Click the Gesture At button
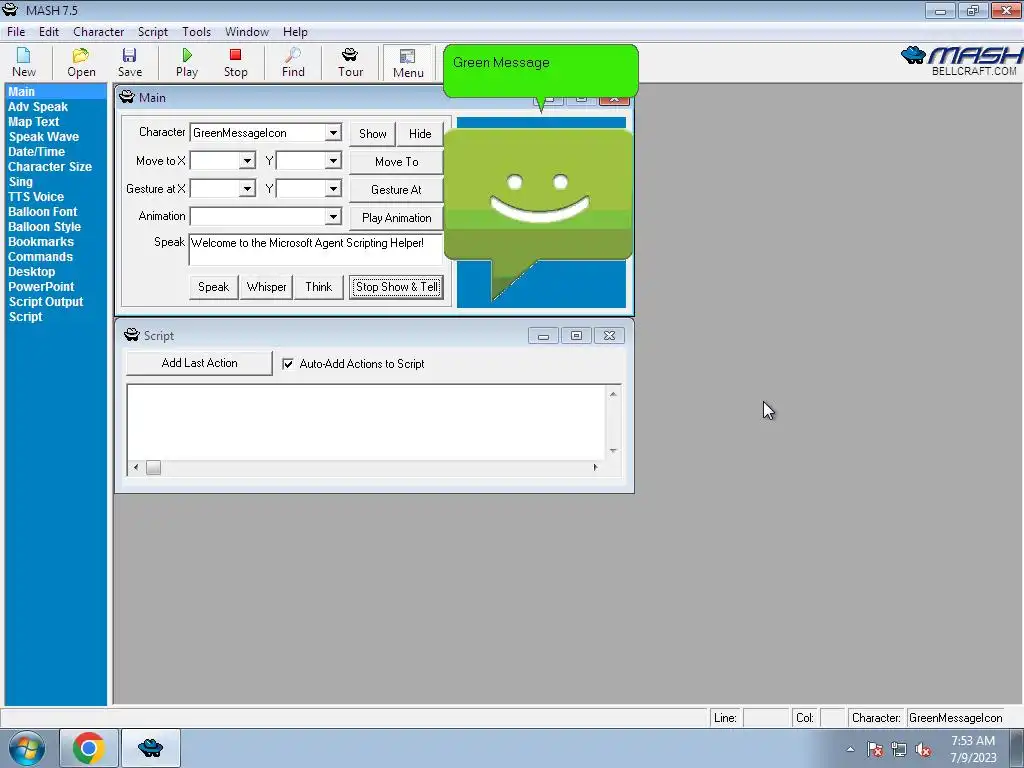1024x768 pixels. (396, 189)
